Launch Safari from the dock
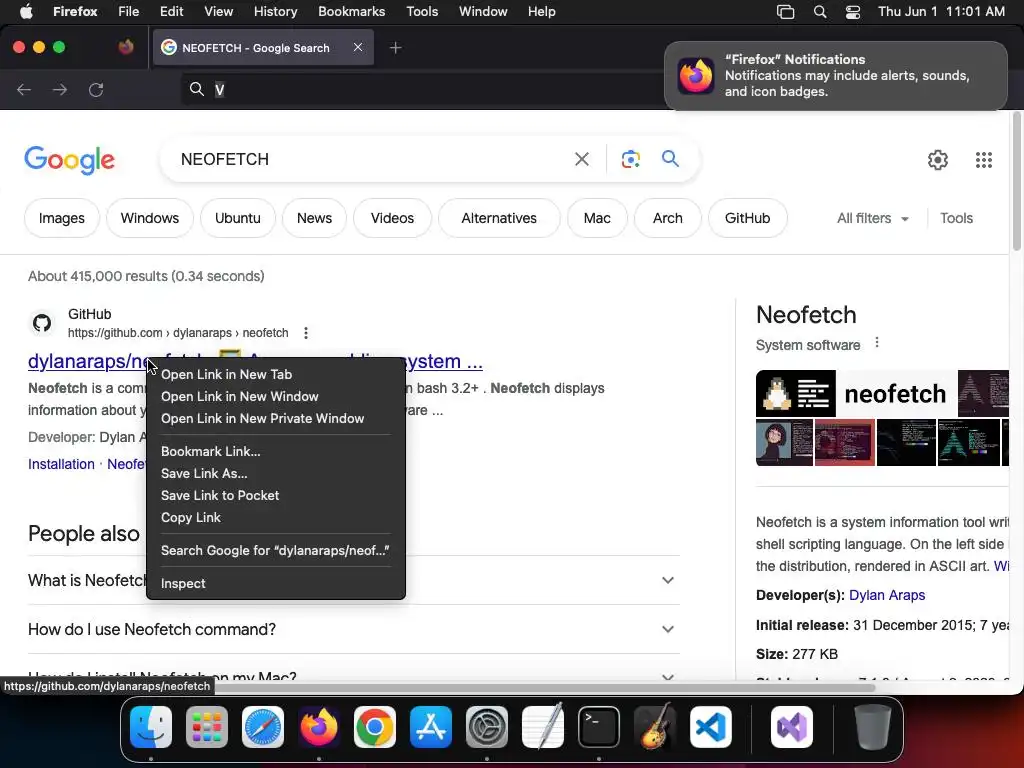The height and width of the screenshot is (768, 1024). click(x=263, y=727)
